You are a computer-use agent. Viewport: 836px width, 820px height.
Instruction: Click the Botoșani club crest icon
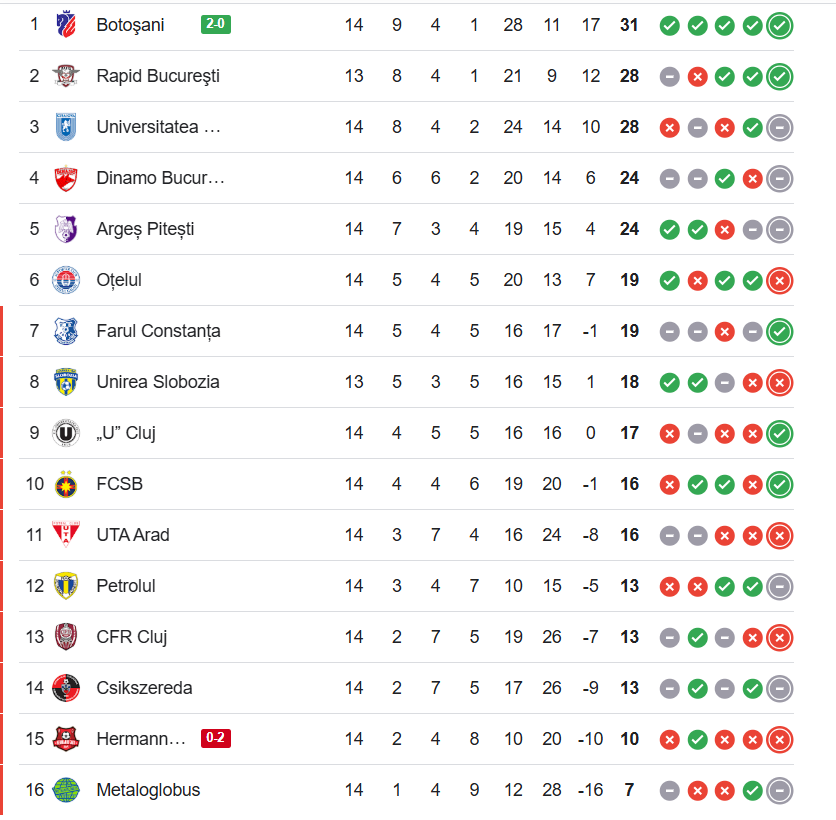tap(67, 24)
